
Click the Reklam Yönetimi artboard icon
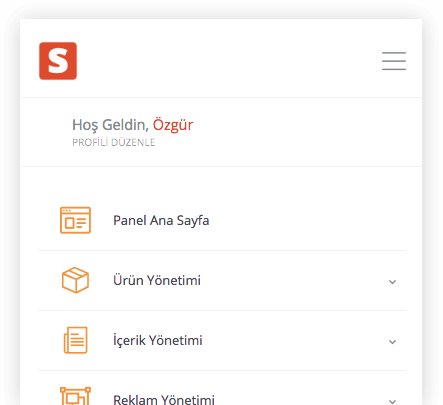pos(75,397)
